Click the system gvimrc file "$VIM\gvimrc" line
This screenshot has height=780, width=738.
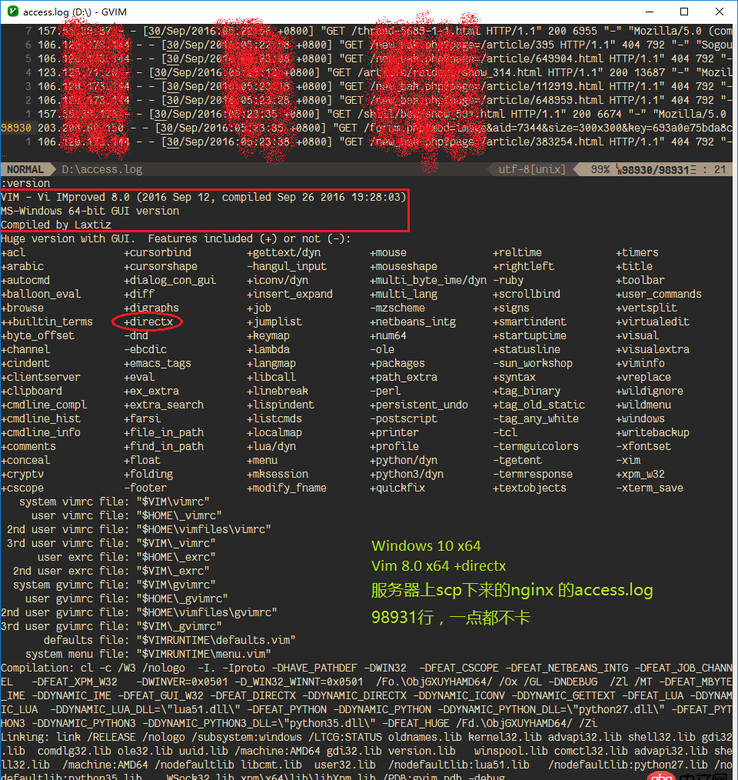tap(114, 585)
